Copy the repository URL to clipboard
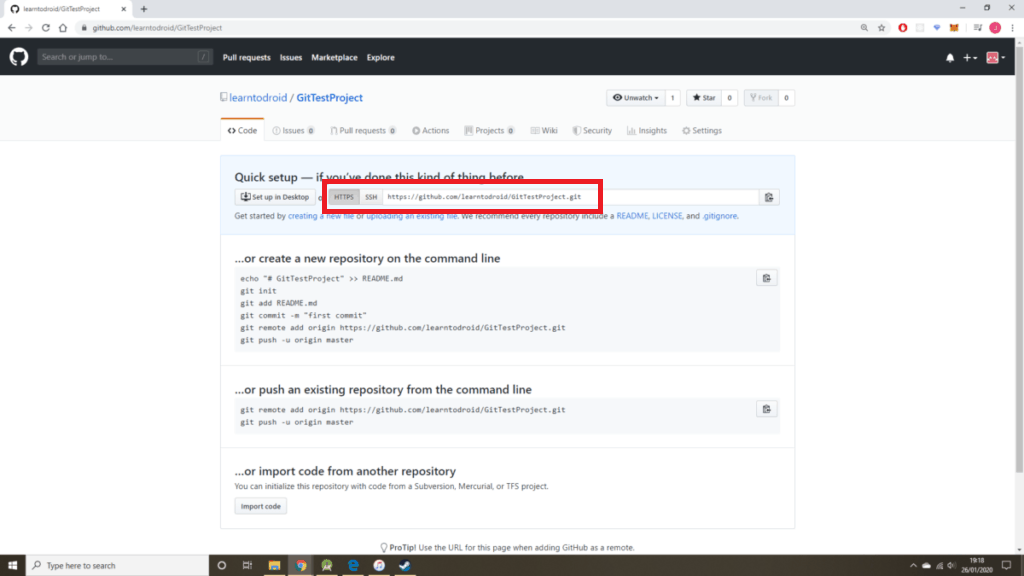This screenshot has width=1024, height=576. pyautogui.click(x=768, y=197)
